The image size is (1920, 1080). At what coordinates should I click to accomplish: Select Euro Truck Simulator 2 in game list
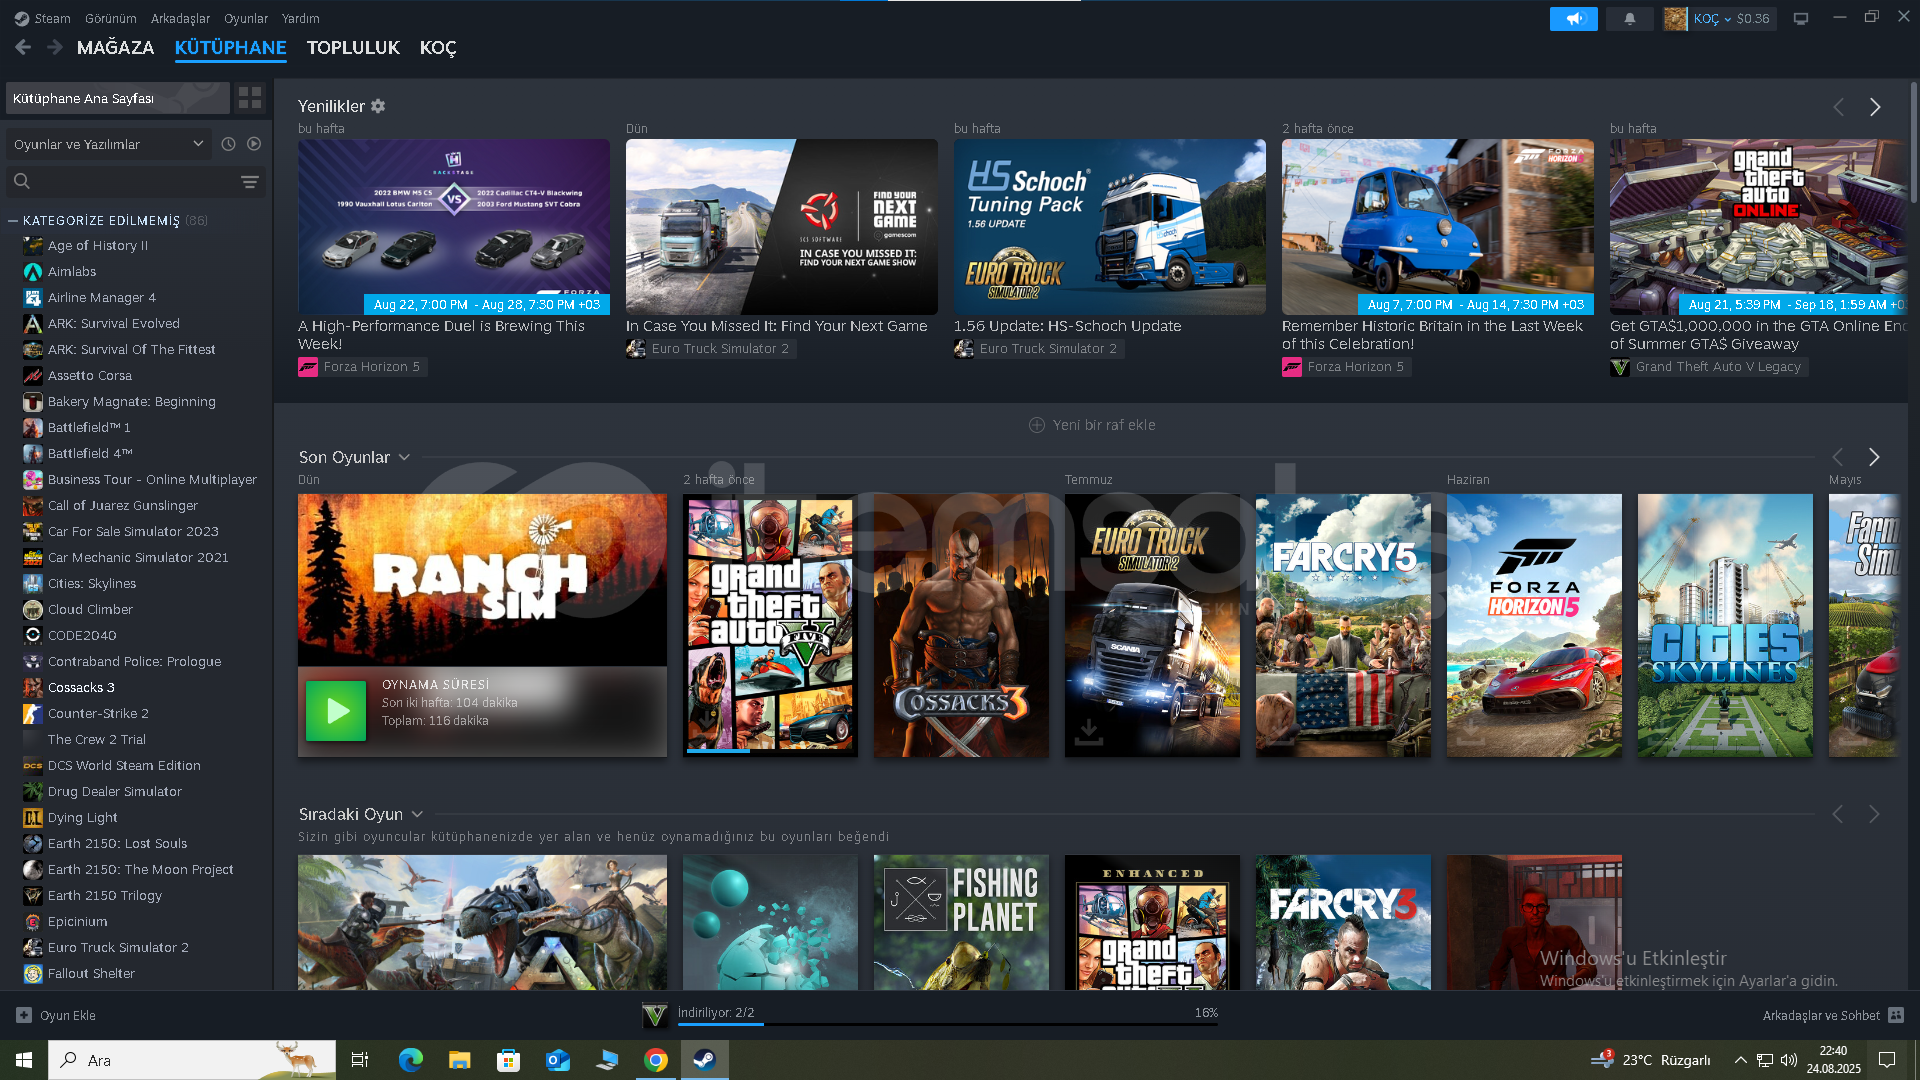point(118,948)
